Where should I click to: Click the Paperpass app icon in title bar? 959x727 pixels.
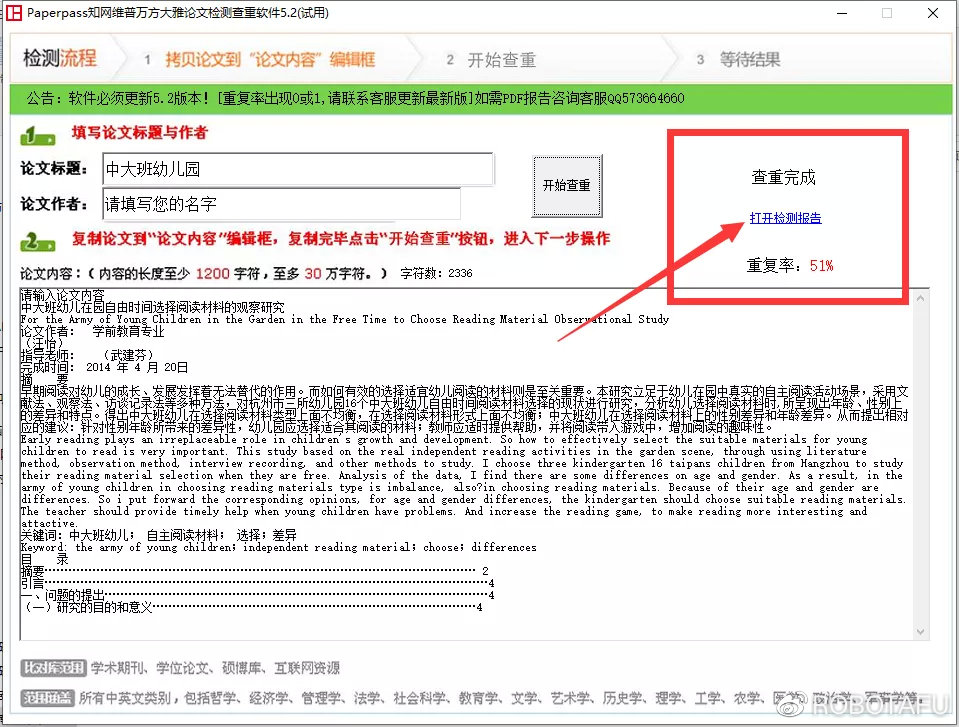(x=13, y=12)
